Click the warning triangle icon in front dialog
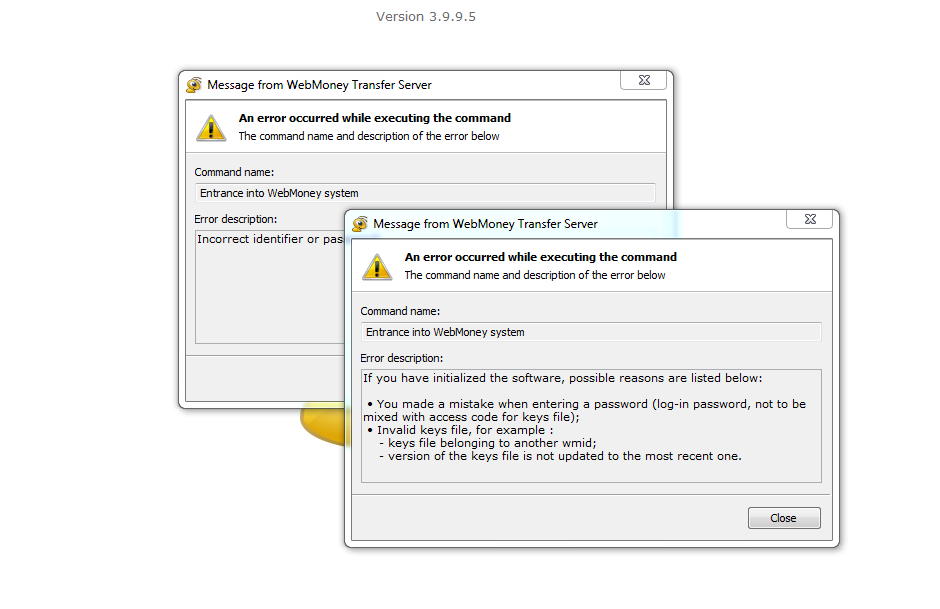Image resolution: width=940 pixels, height=609 pixels. (377, 267)
